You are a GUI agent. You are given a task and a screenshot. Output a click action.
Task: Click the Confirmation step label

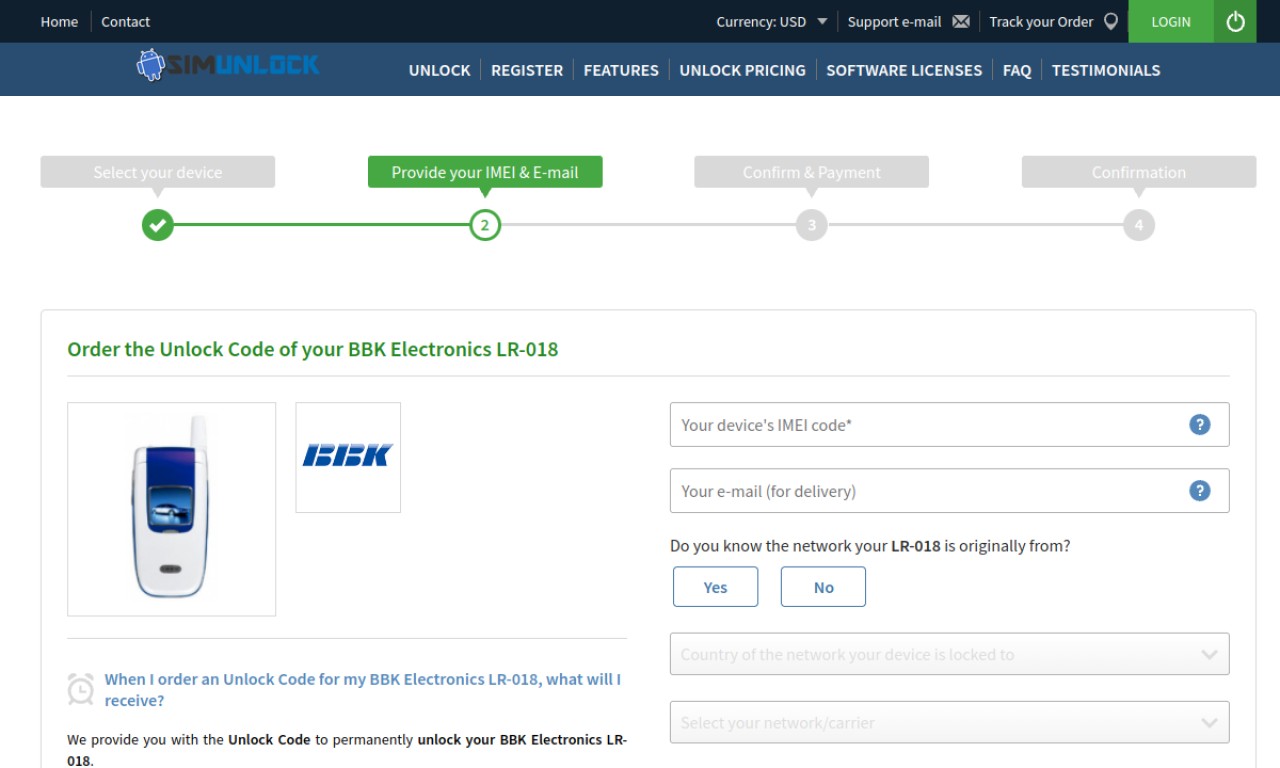1139,172
